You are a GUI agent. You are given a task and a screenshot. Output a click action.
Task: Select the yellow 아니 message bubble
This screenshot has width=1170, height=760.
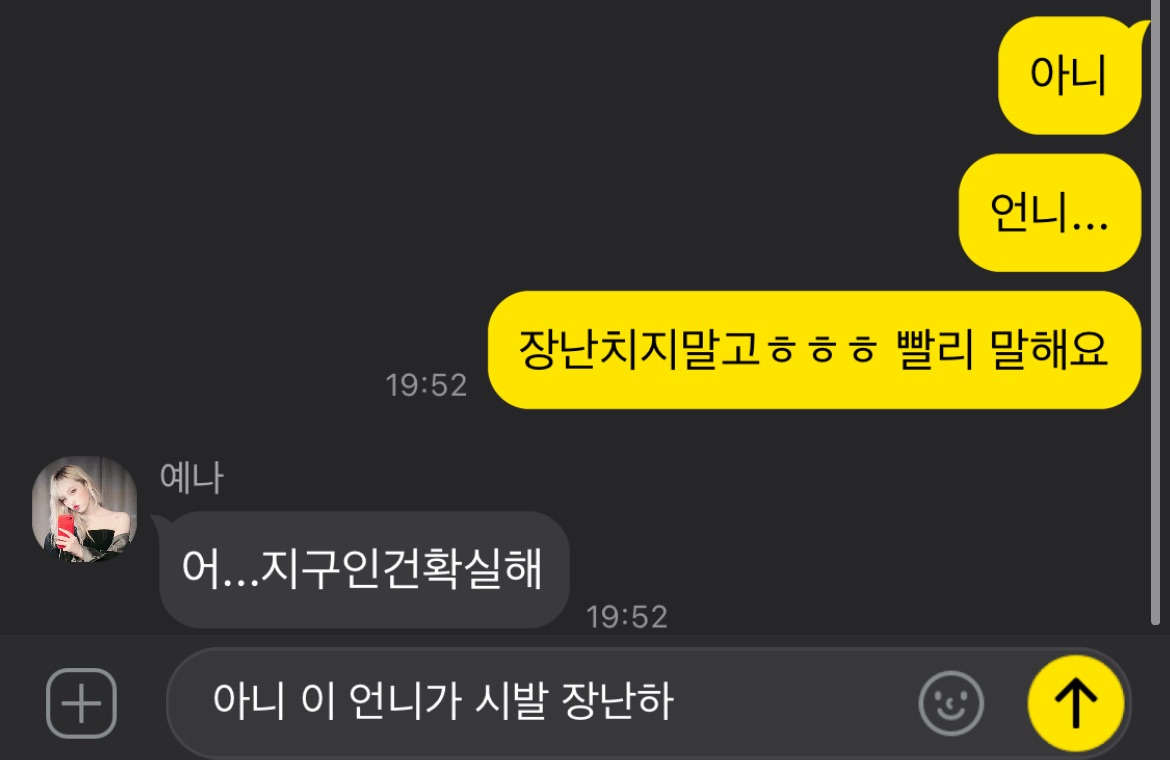pyautogui.click(x=1070, y=75)
